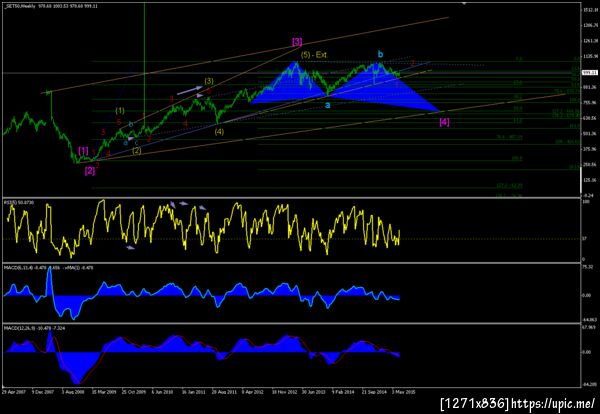Click the yellow (3) wave label

(209, 81)
